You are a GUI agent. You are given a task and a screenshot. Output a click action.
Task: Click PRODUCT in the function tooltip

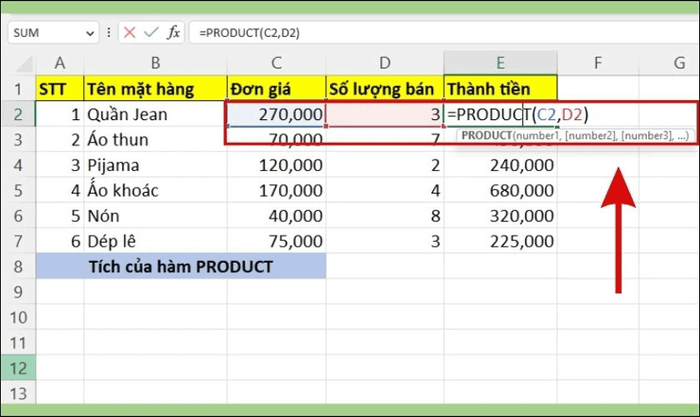pos(487,135)
